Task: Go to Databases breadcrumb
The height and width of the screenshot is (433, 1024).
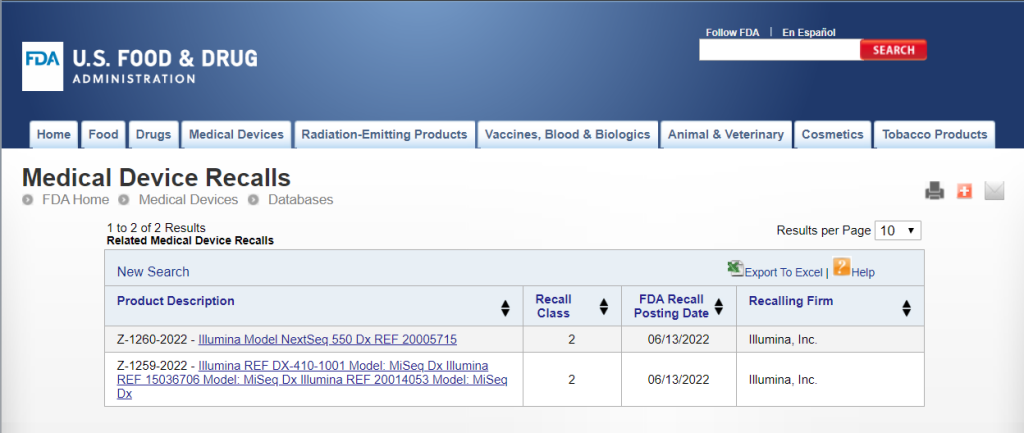Action: click(300, 200)
